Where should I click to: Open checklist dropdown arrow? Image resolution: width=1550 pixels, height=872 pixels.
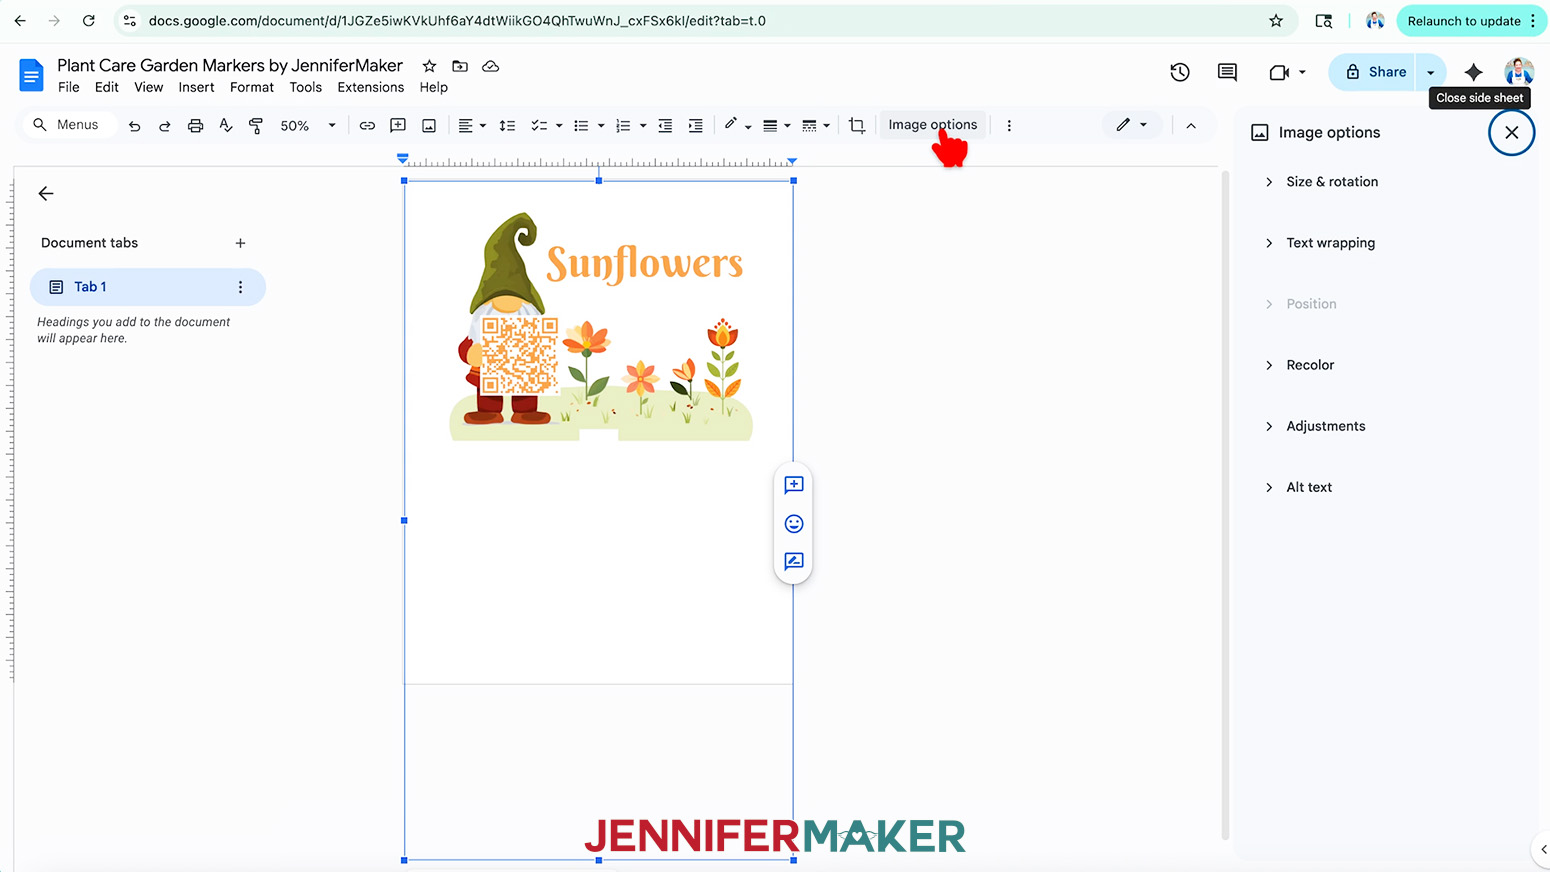(x=559, y=126)
